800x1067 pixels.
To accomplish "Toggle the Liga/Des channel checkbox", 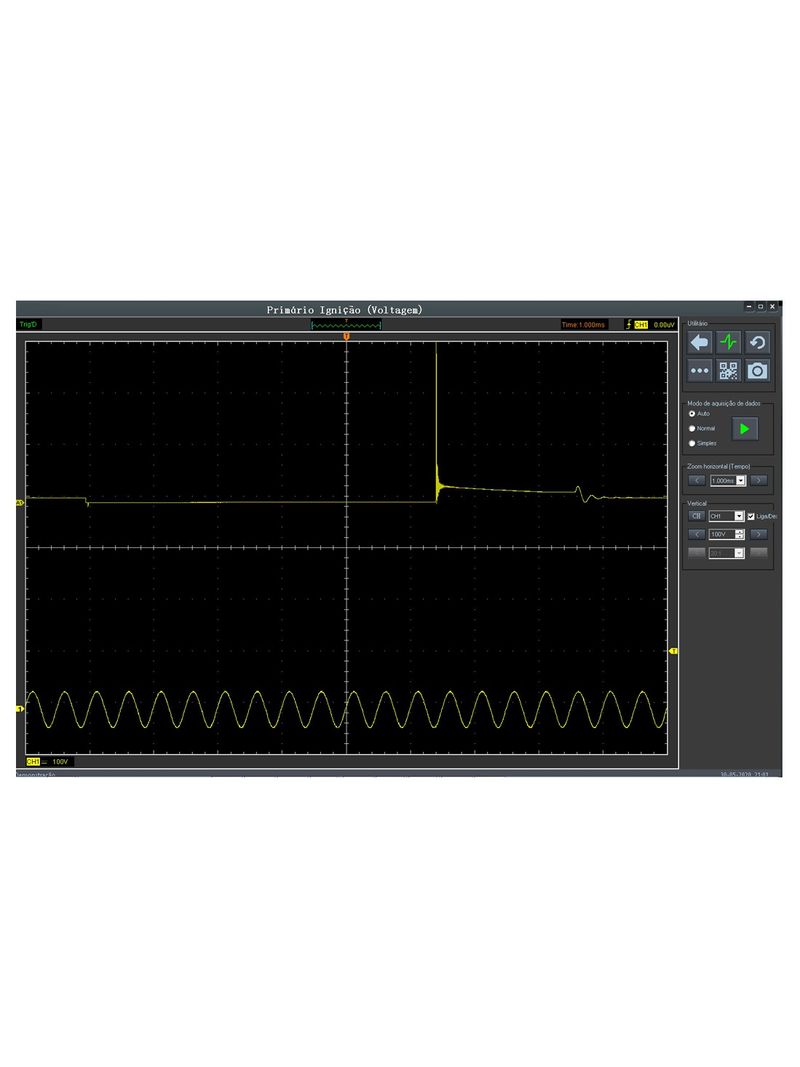I will [752, 516].
